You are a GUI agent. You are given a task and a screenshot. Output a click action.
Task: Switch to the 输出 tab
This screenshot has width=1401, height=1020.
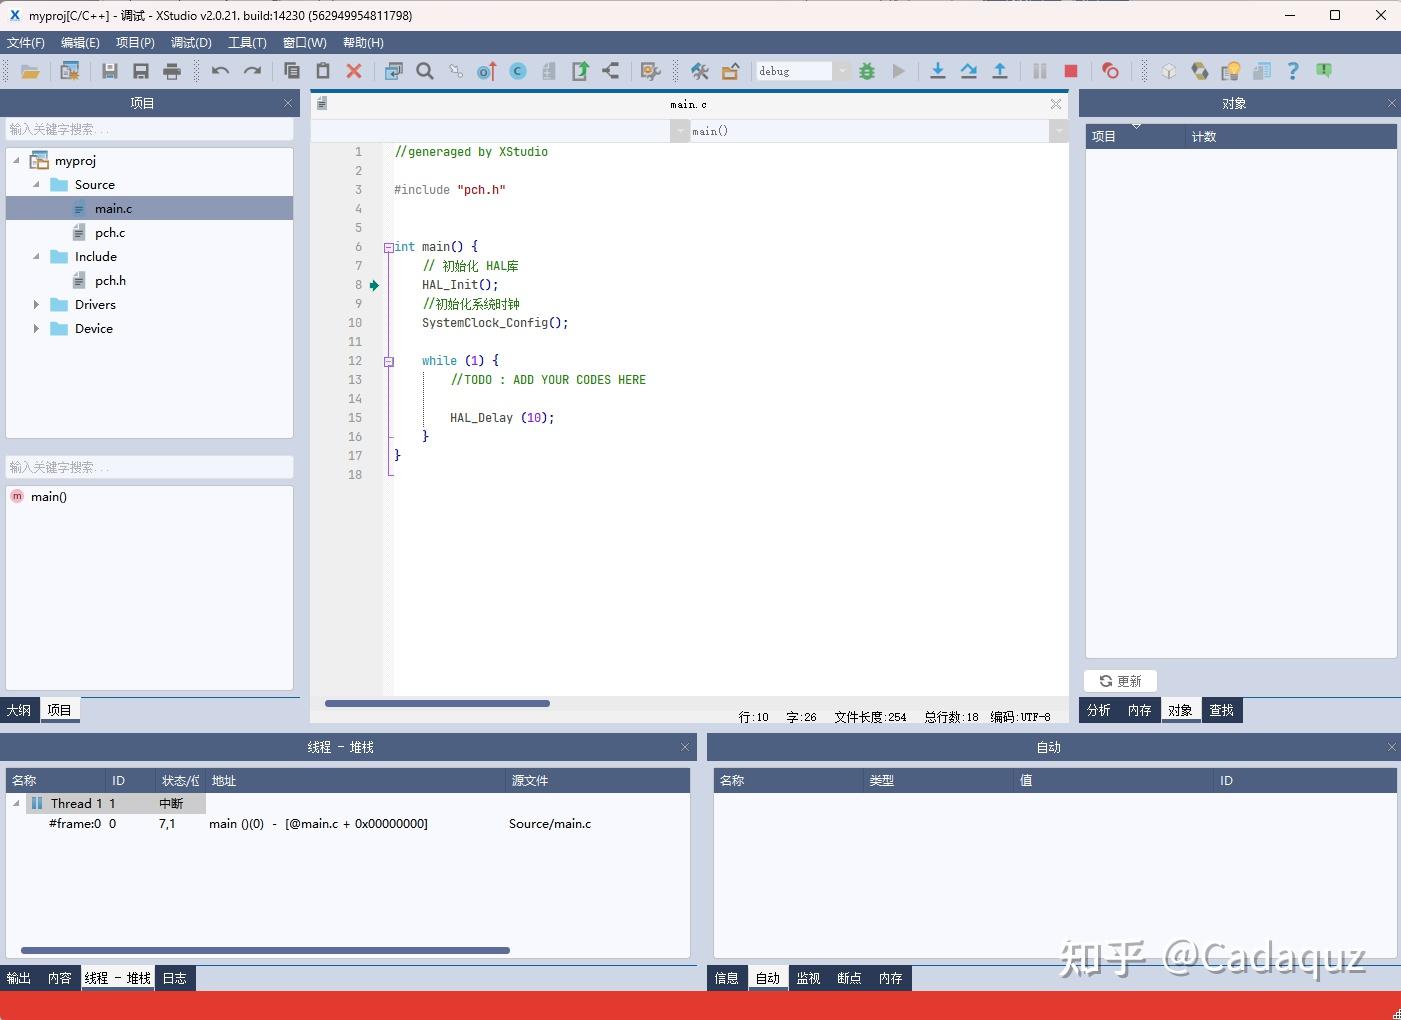[19, 978]
